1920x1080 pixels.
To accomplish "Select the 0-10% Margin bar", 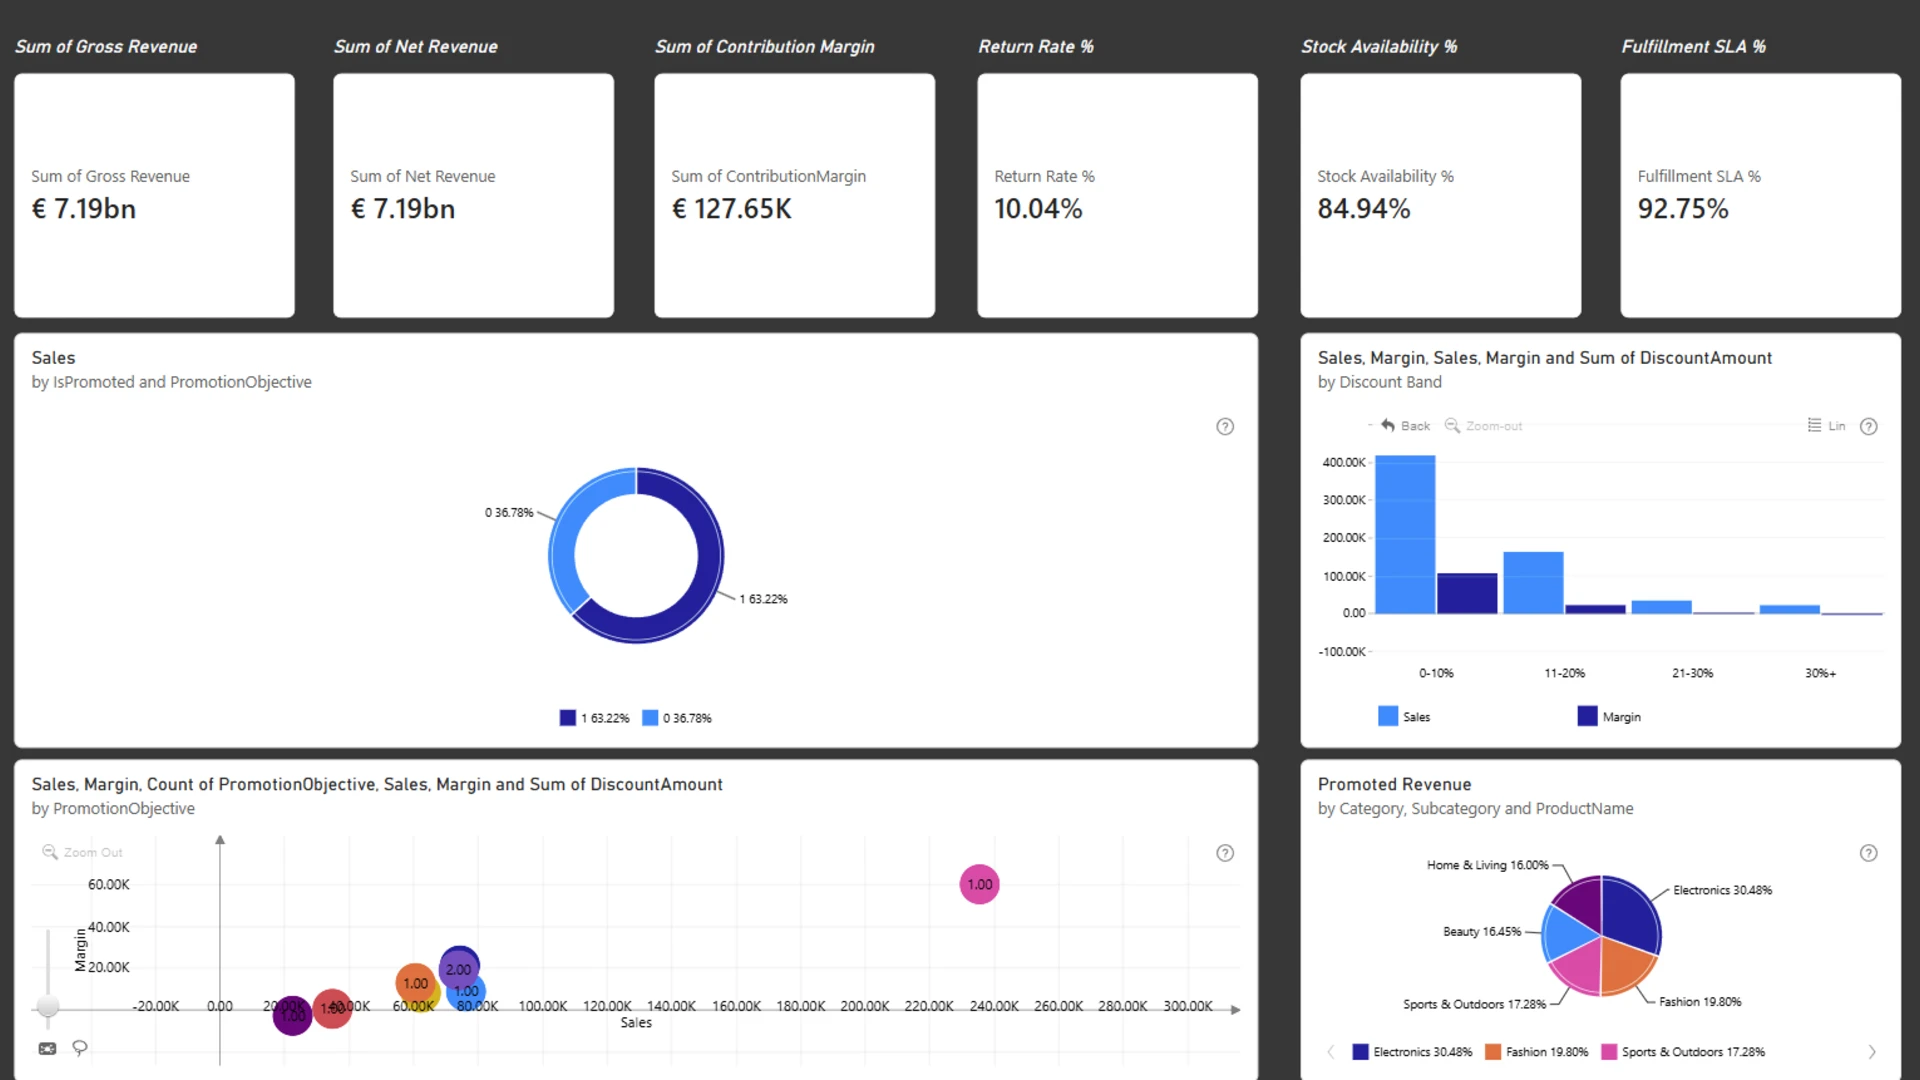I will [1467, 593].
